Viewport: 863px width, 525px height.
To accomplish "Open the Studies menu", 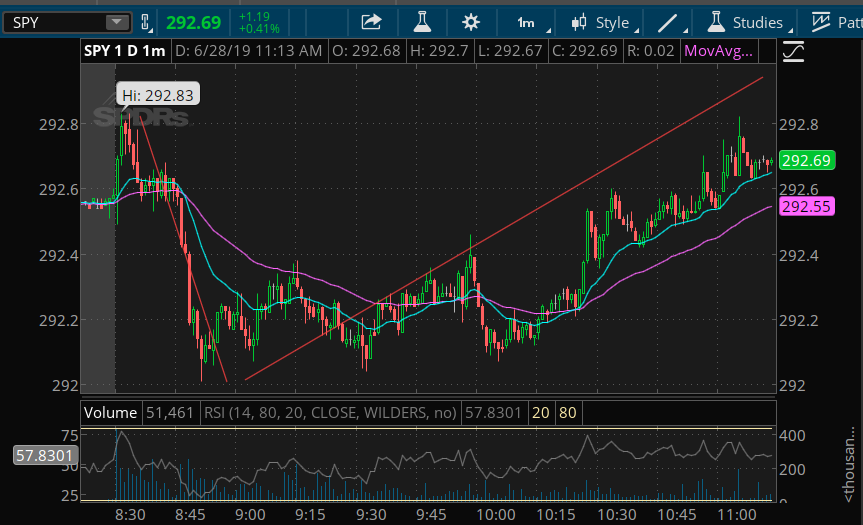I will tap(757, 23).
